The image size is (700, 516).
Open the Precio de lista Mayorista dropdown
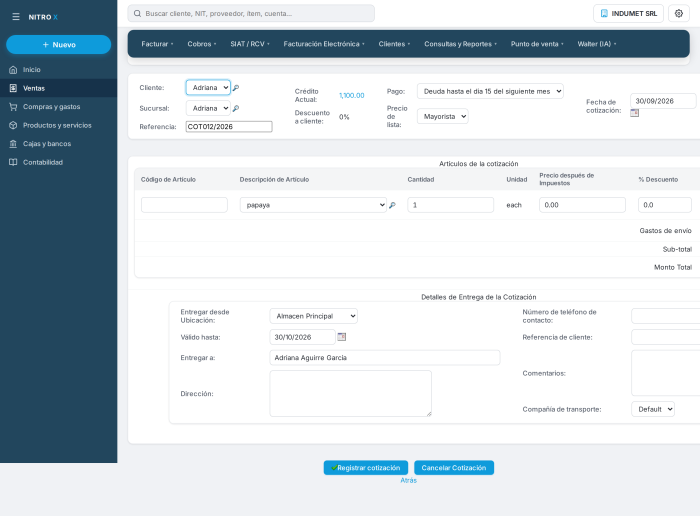(442, 116)
